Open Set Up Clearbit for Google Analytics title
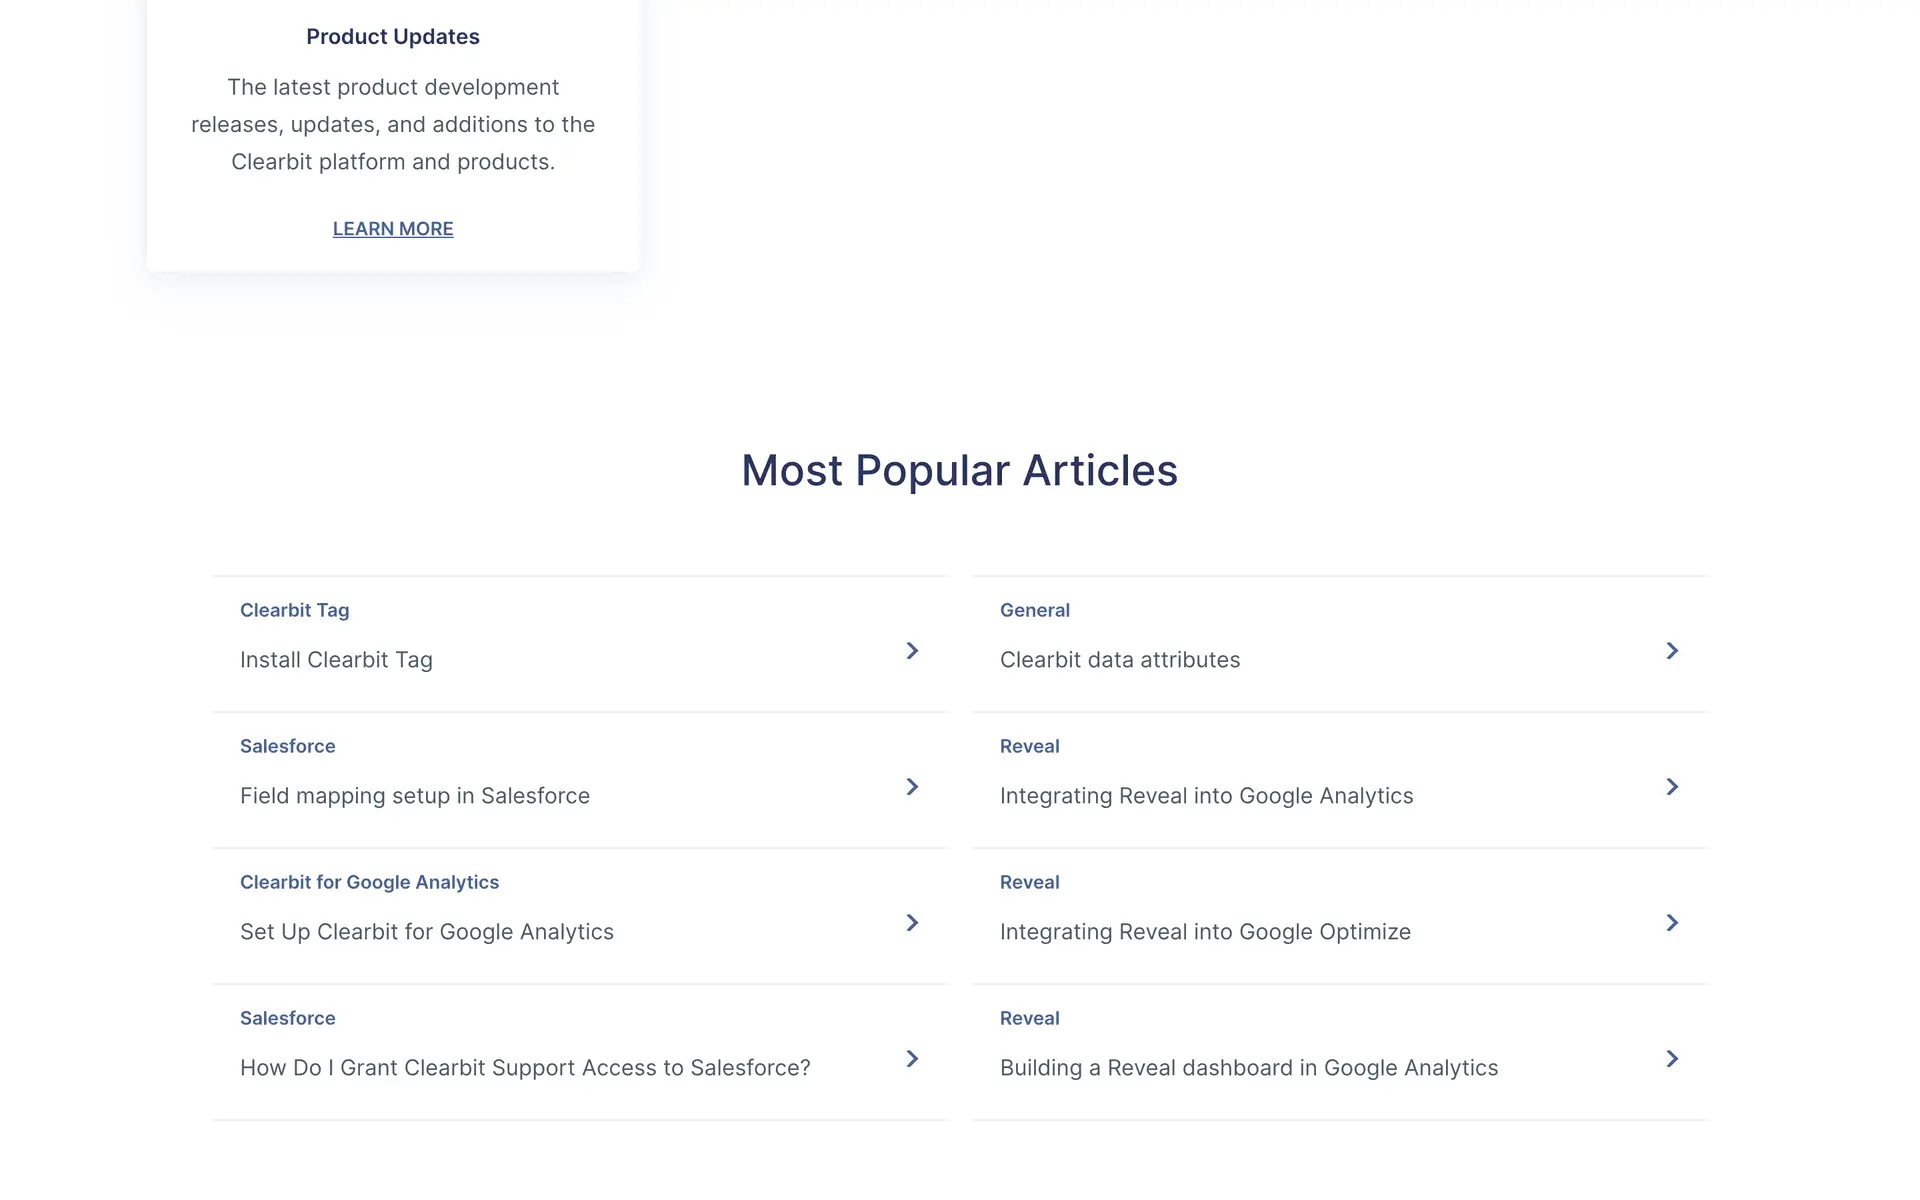The height and width of the screenshot is (1200, 1920). coord(426,932)
